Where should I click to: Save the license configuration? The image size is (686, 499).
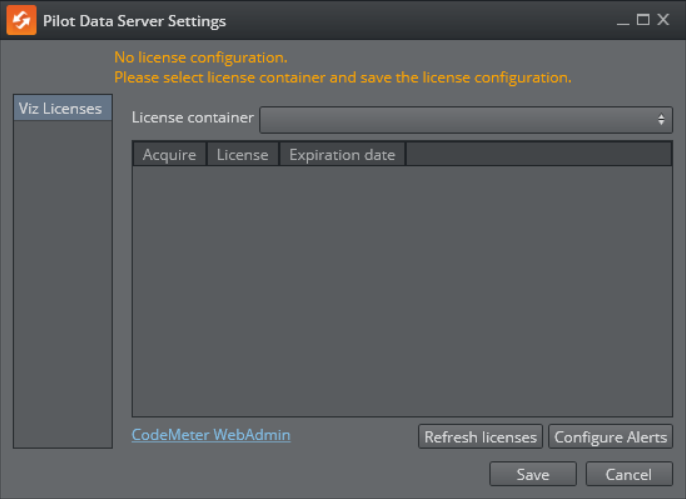tap(532, 474)
